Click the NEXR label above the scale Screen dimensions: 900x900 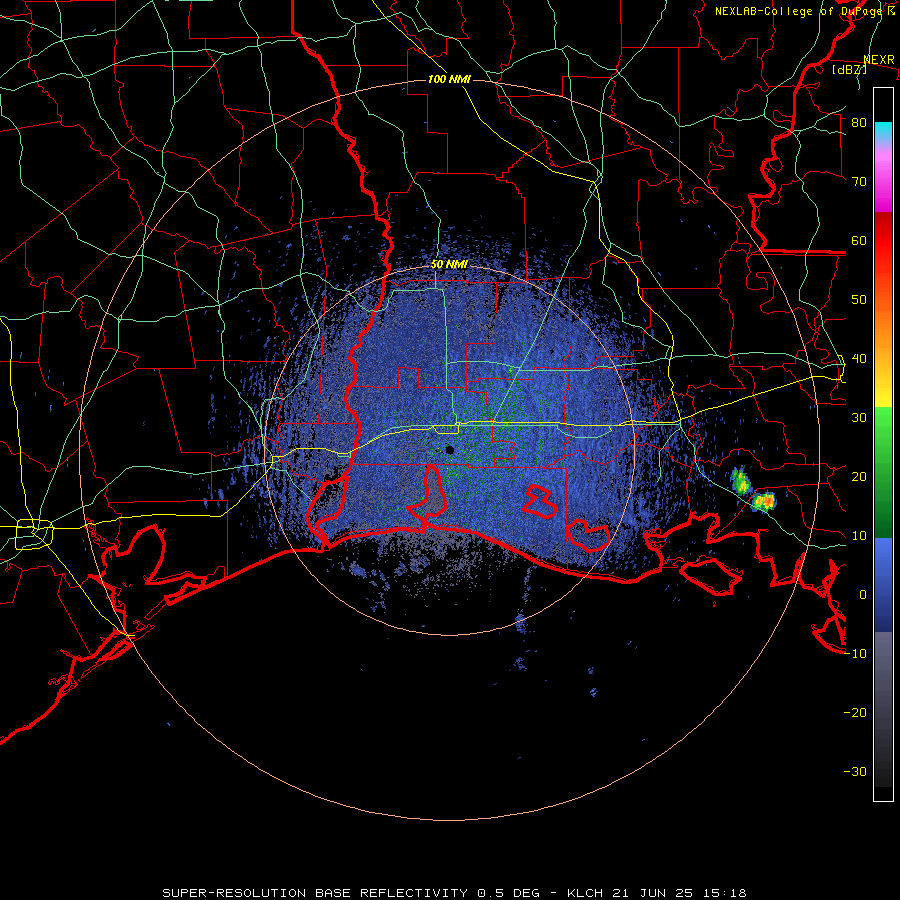coord(879,60)
